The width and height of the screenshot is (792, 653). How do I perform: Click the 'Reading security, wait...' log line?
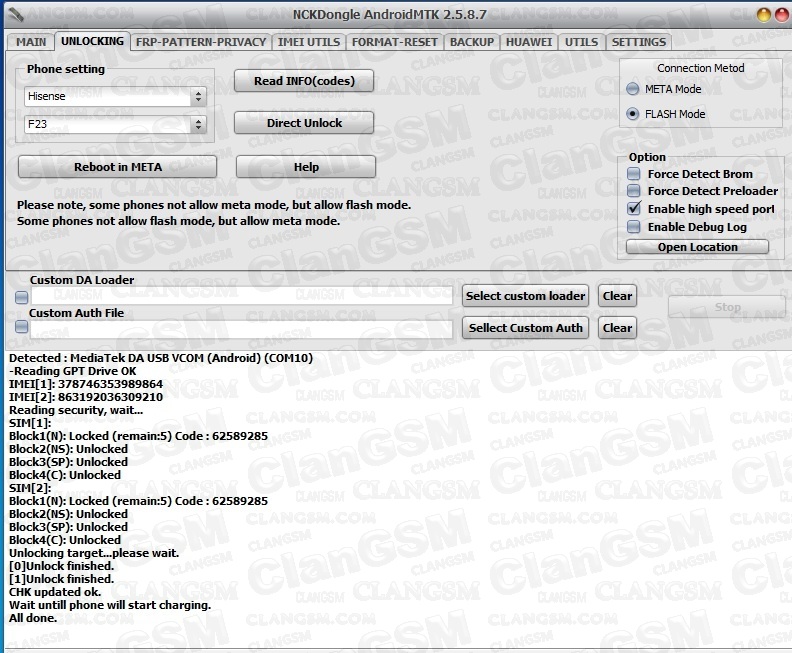(x=76, y=410)
